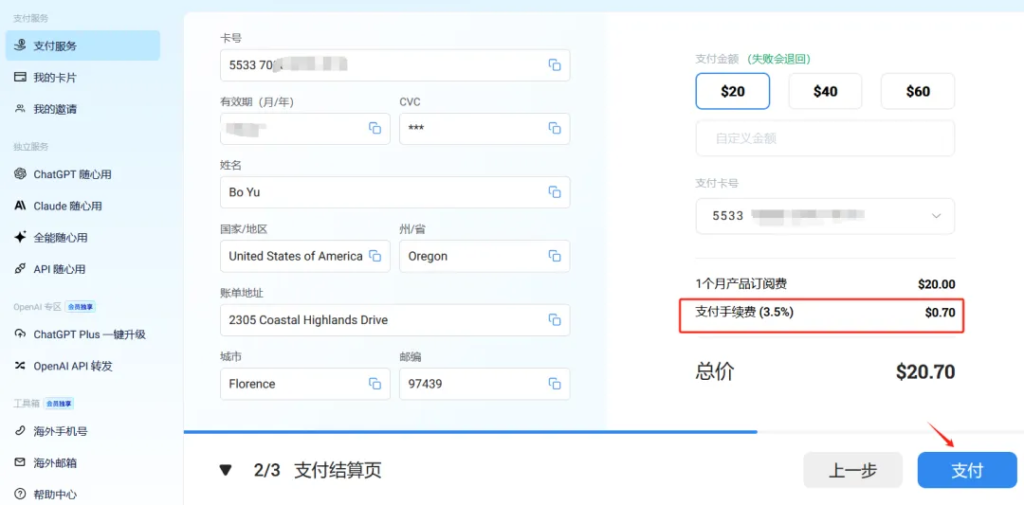Viewport: 1024px width, 505px height.
Task: Select the $20 payment amount
Action: click(733, 91)
